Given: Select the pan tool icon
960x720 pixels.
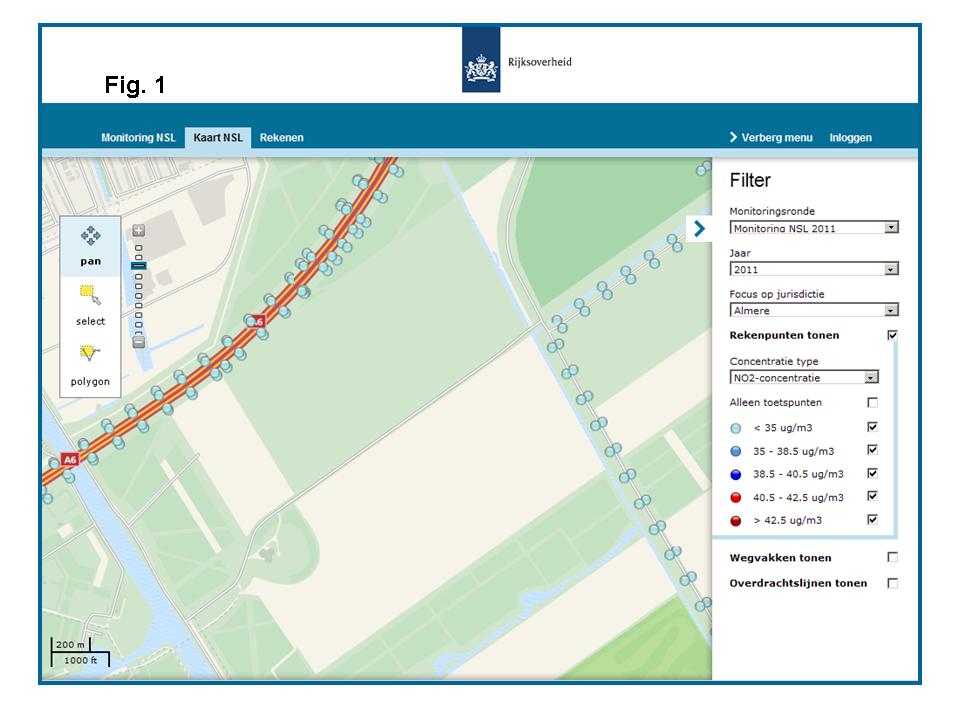Looking at the screenshot, I should (x=91, y=235).
